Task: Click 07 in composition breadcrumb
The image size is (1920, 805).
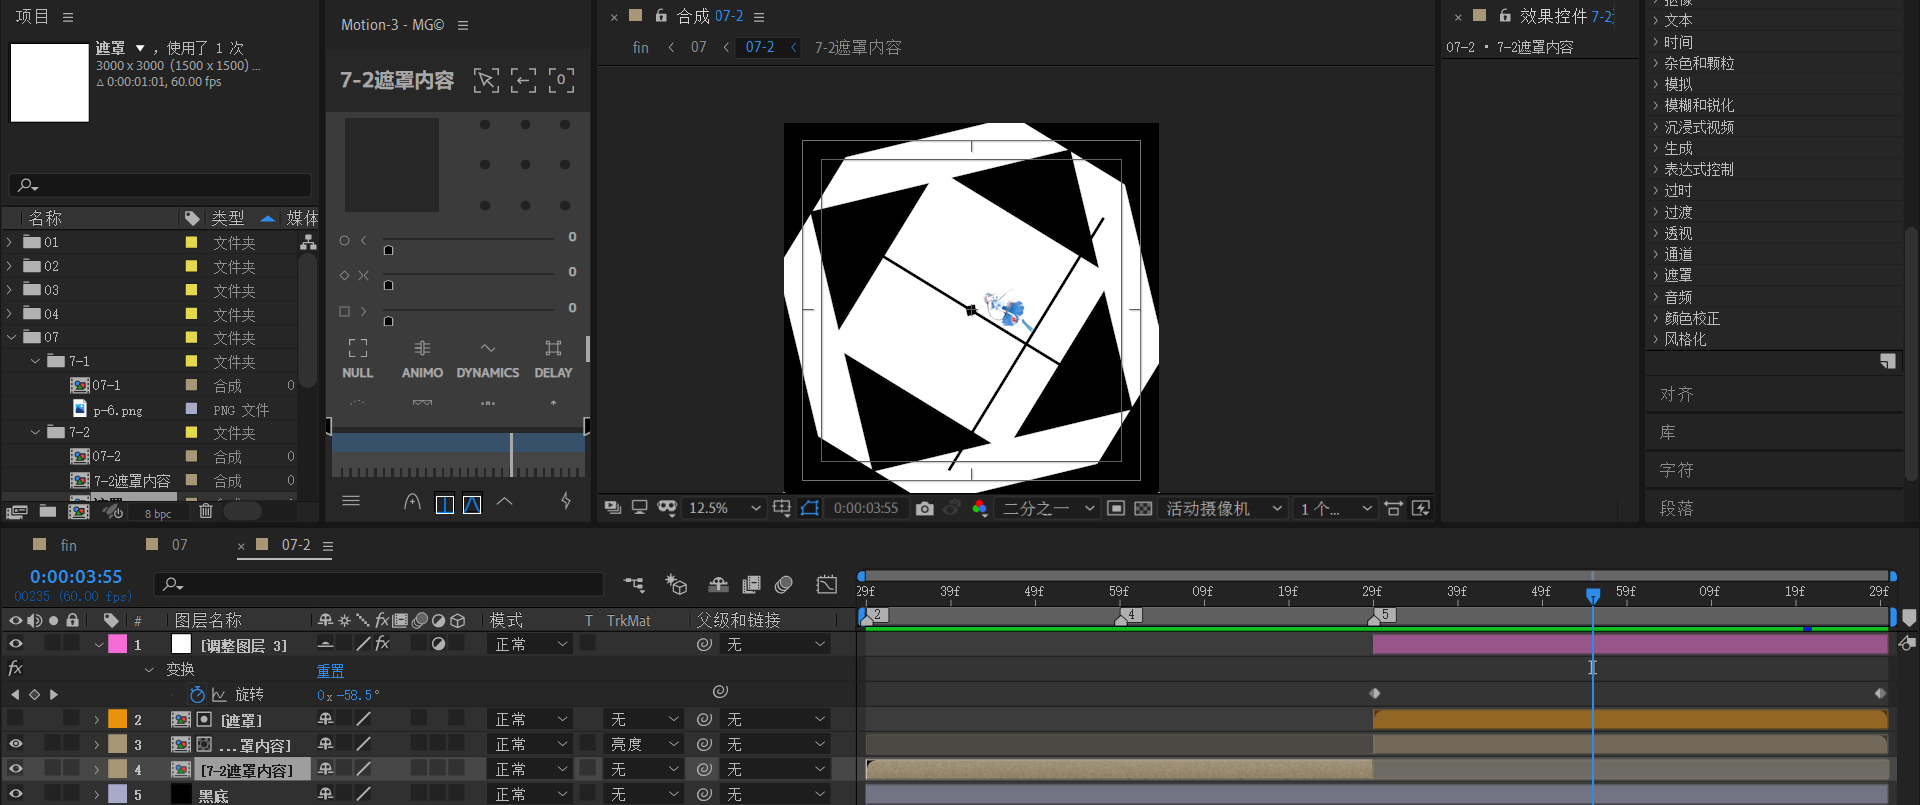Action: [x=698, y=47]
